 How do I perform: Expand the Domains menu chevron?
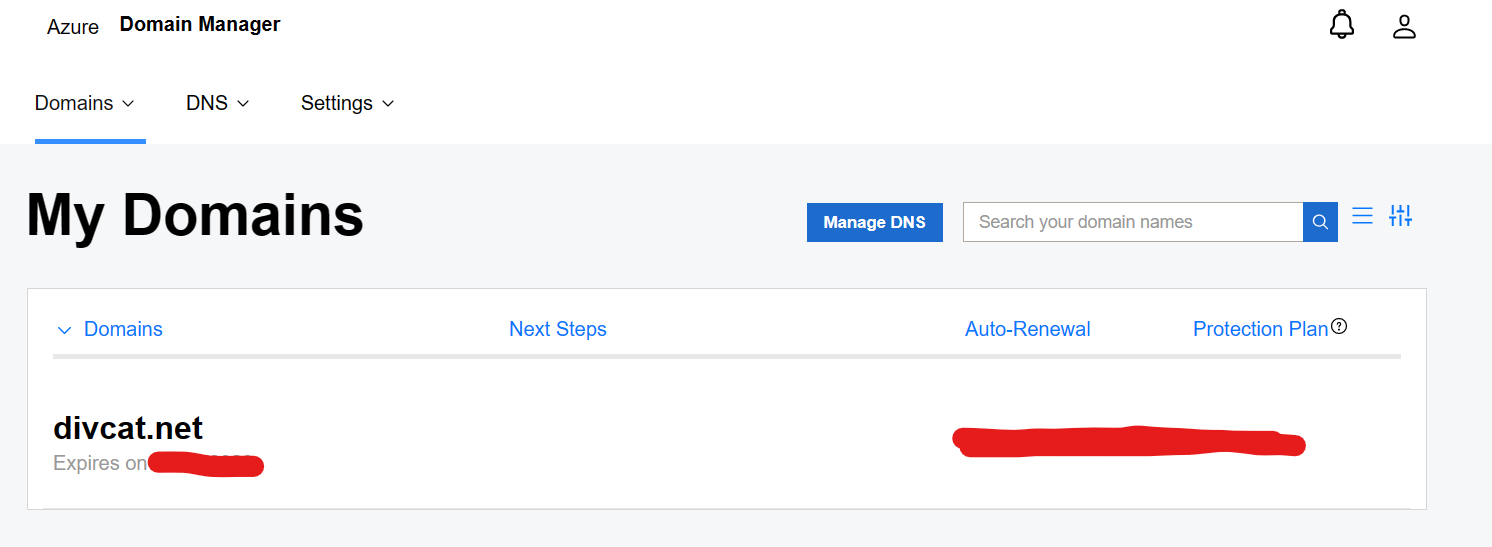coord(128,103)
